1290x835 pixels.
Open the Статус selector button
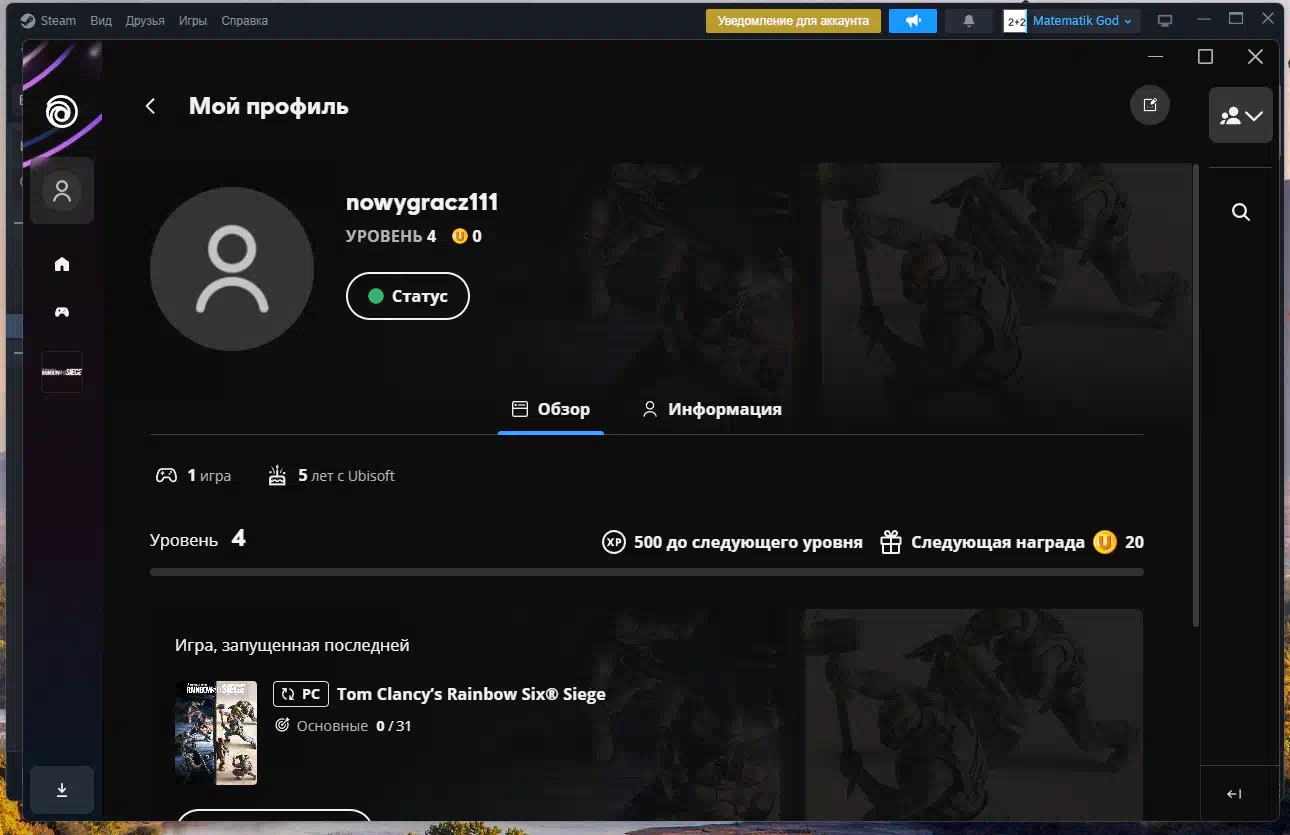click(407, 296)
